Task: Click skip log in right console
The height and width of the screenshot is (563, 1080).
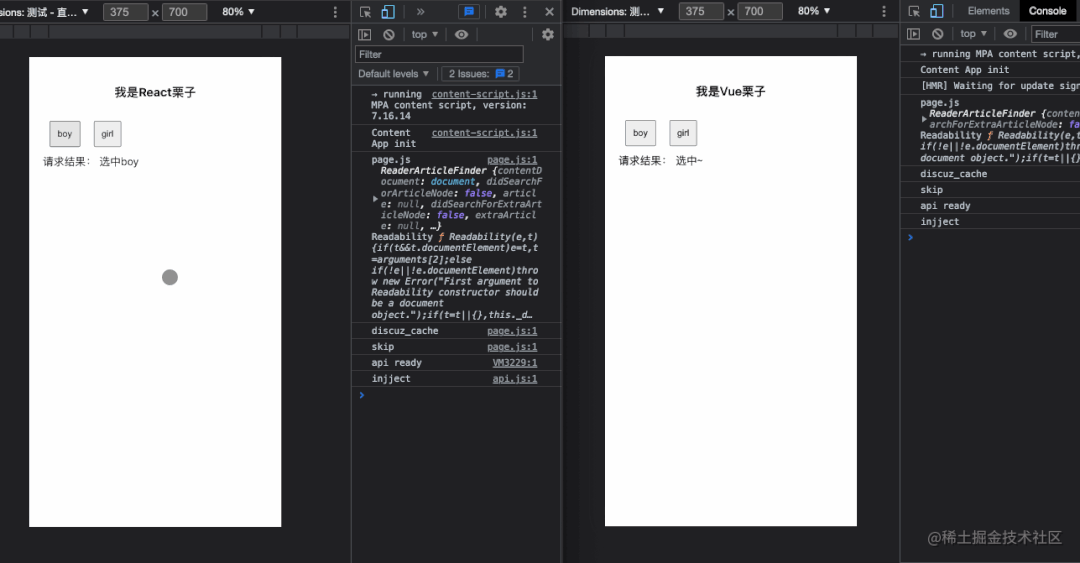Action: [931, 190]
